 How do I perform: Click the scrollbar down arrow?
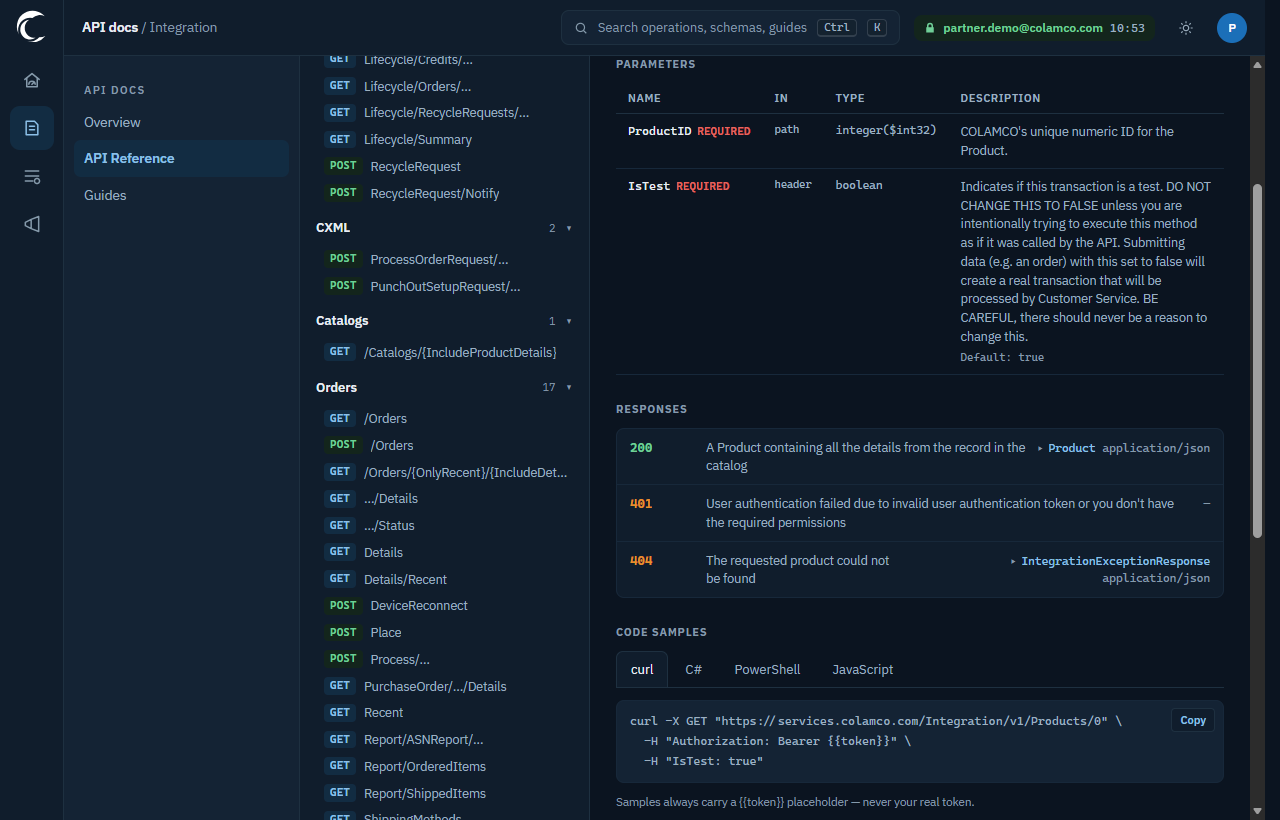pos(1258,811)
